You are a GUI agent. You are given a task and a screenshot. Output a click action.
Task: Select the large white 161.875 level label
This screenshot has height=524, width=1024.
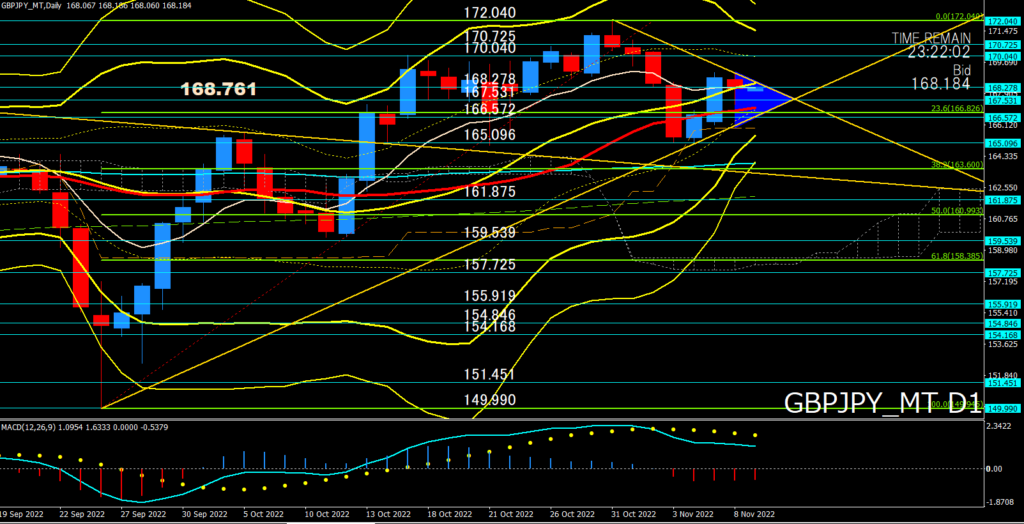pyautogui.click(x=490, y=192)
